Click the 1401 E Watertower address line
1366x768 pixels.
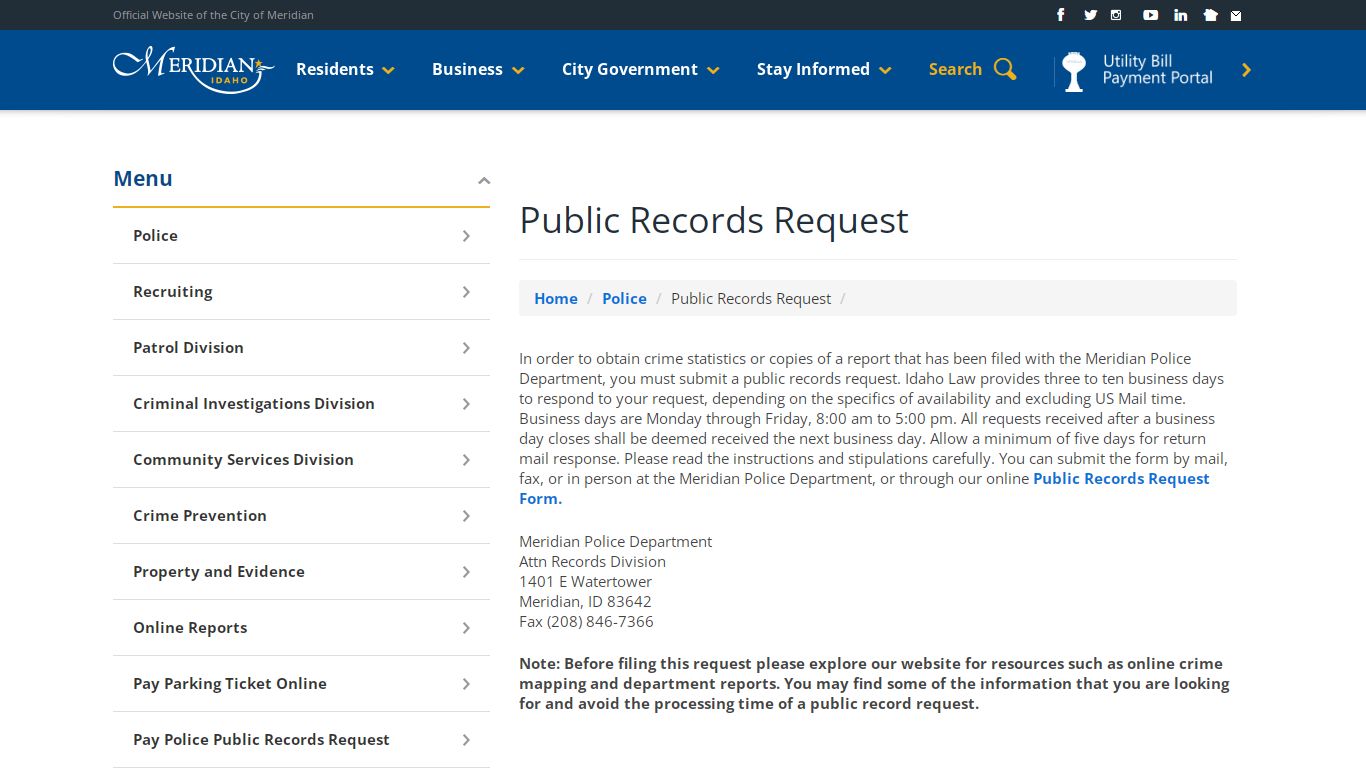click(x=585, y=581)
